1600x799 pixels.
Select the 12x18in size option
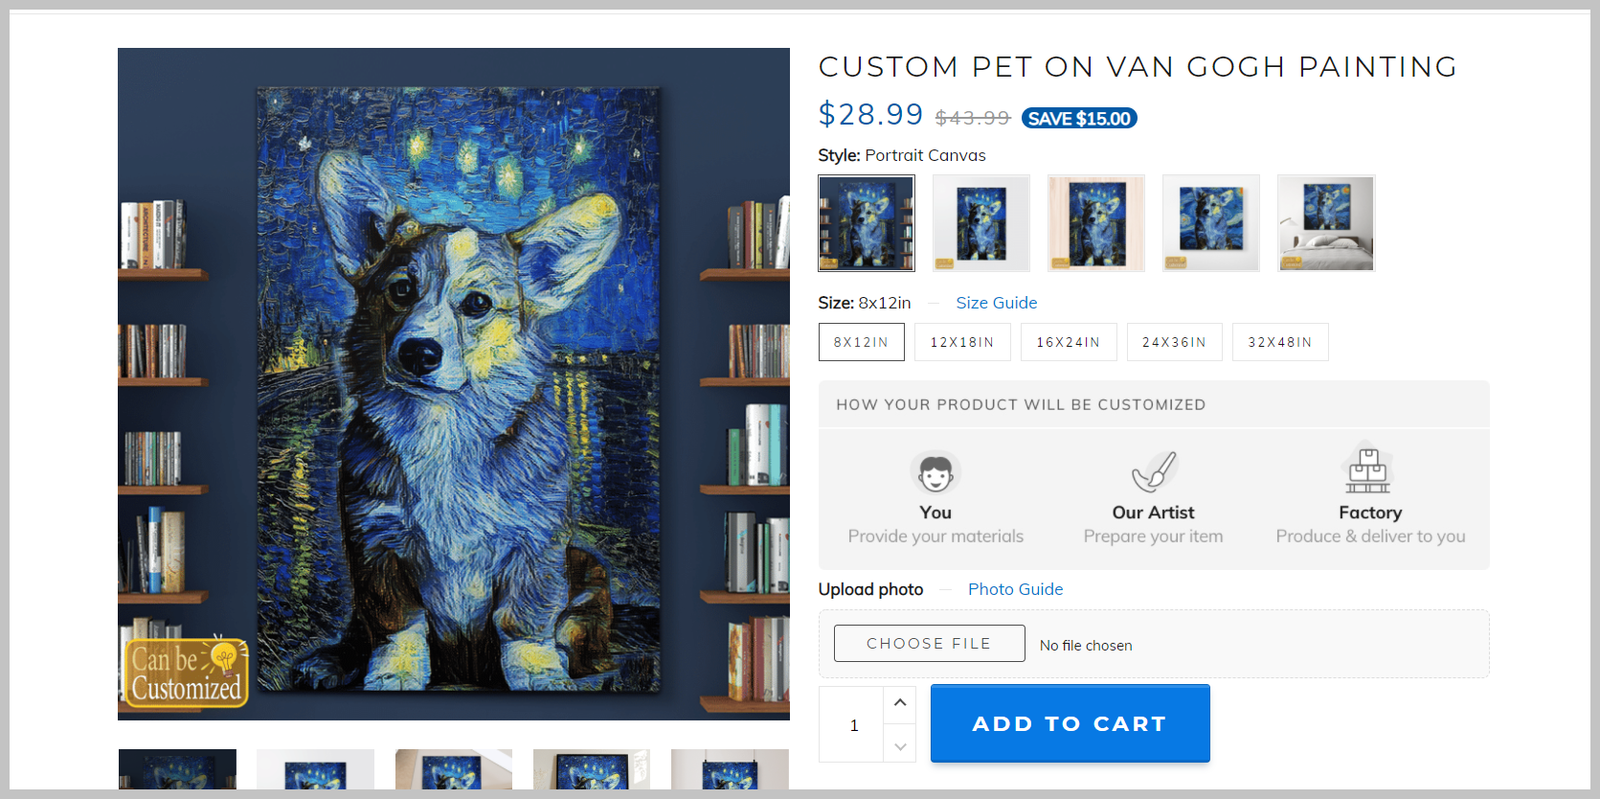(962, 342)
